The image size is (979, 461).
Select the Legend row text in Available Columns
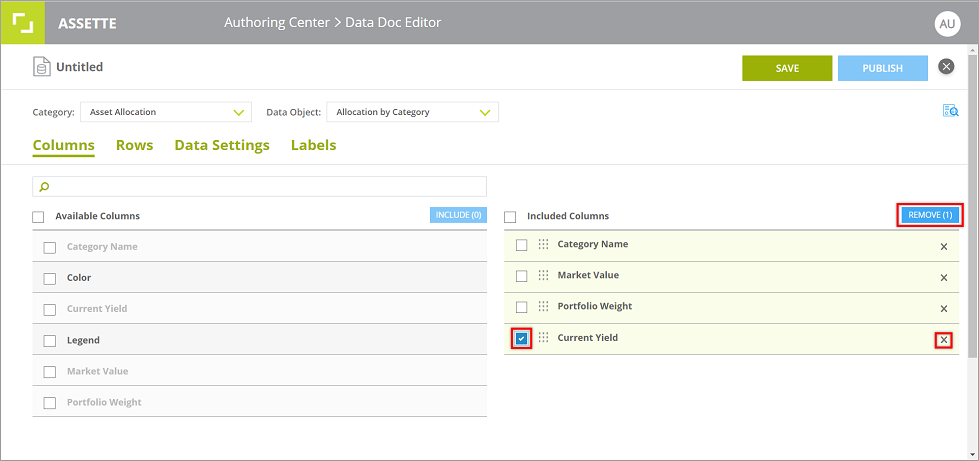[83, 340]
